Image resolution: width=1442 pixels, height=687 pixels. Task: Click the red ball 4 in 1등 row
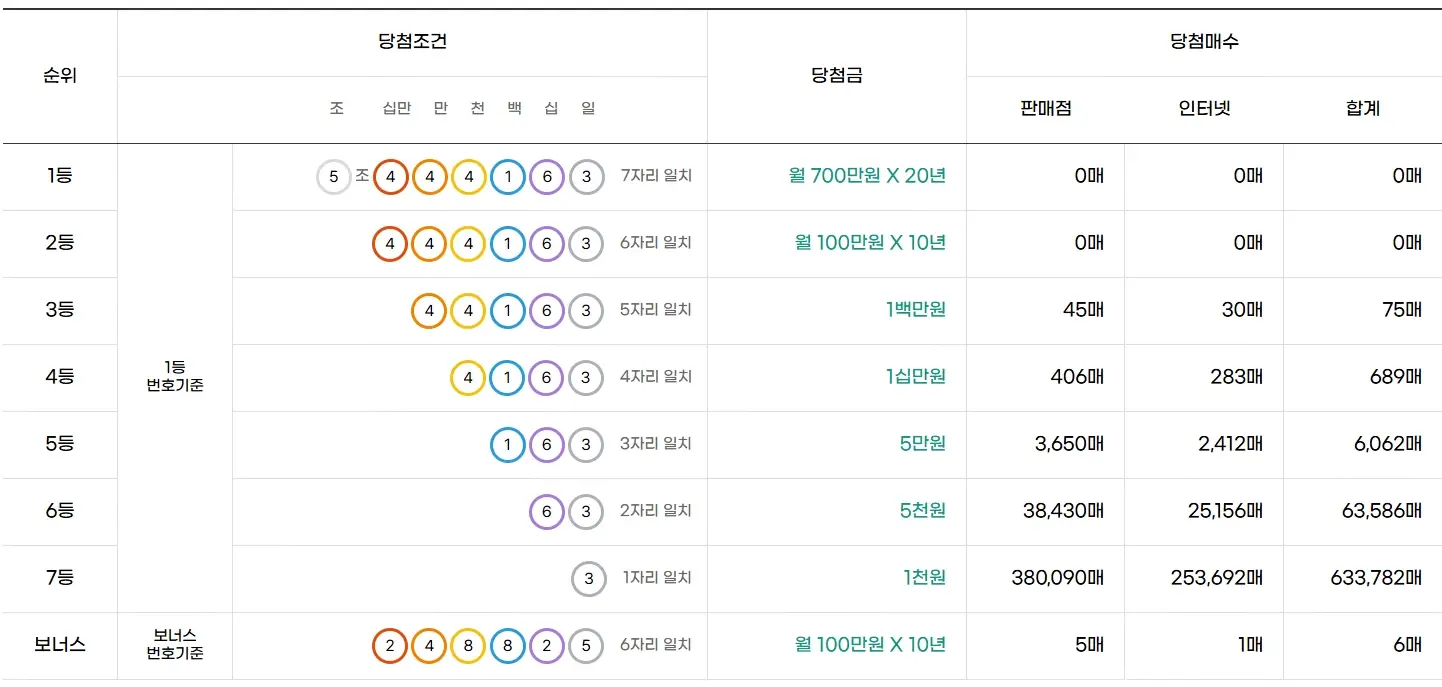pos(390,177)
